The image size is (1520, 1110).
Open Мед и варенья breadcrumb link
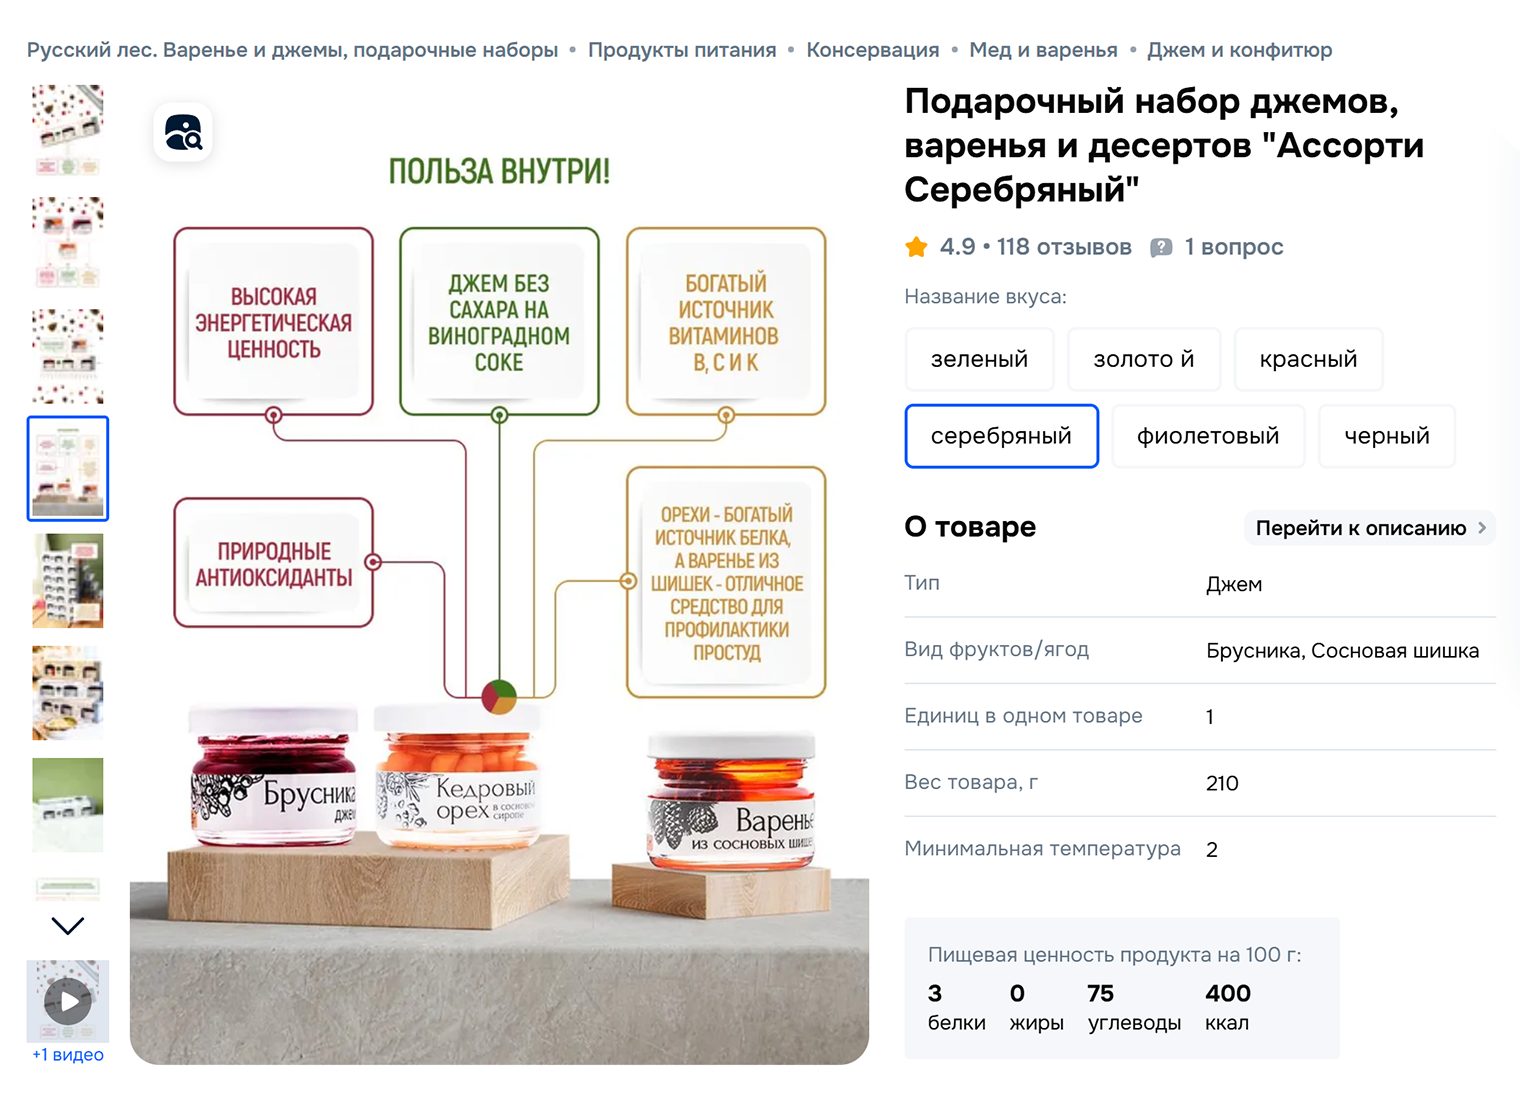[1043, 50]
